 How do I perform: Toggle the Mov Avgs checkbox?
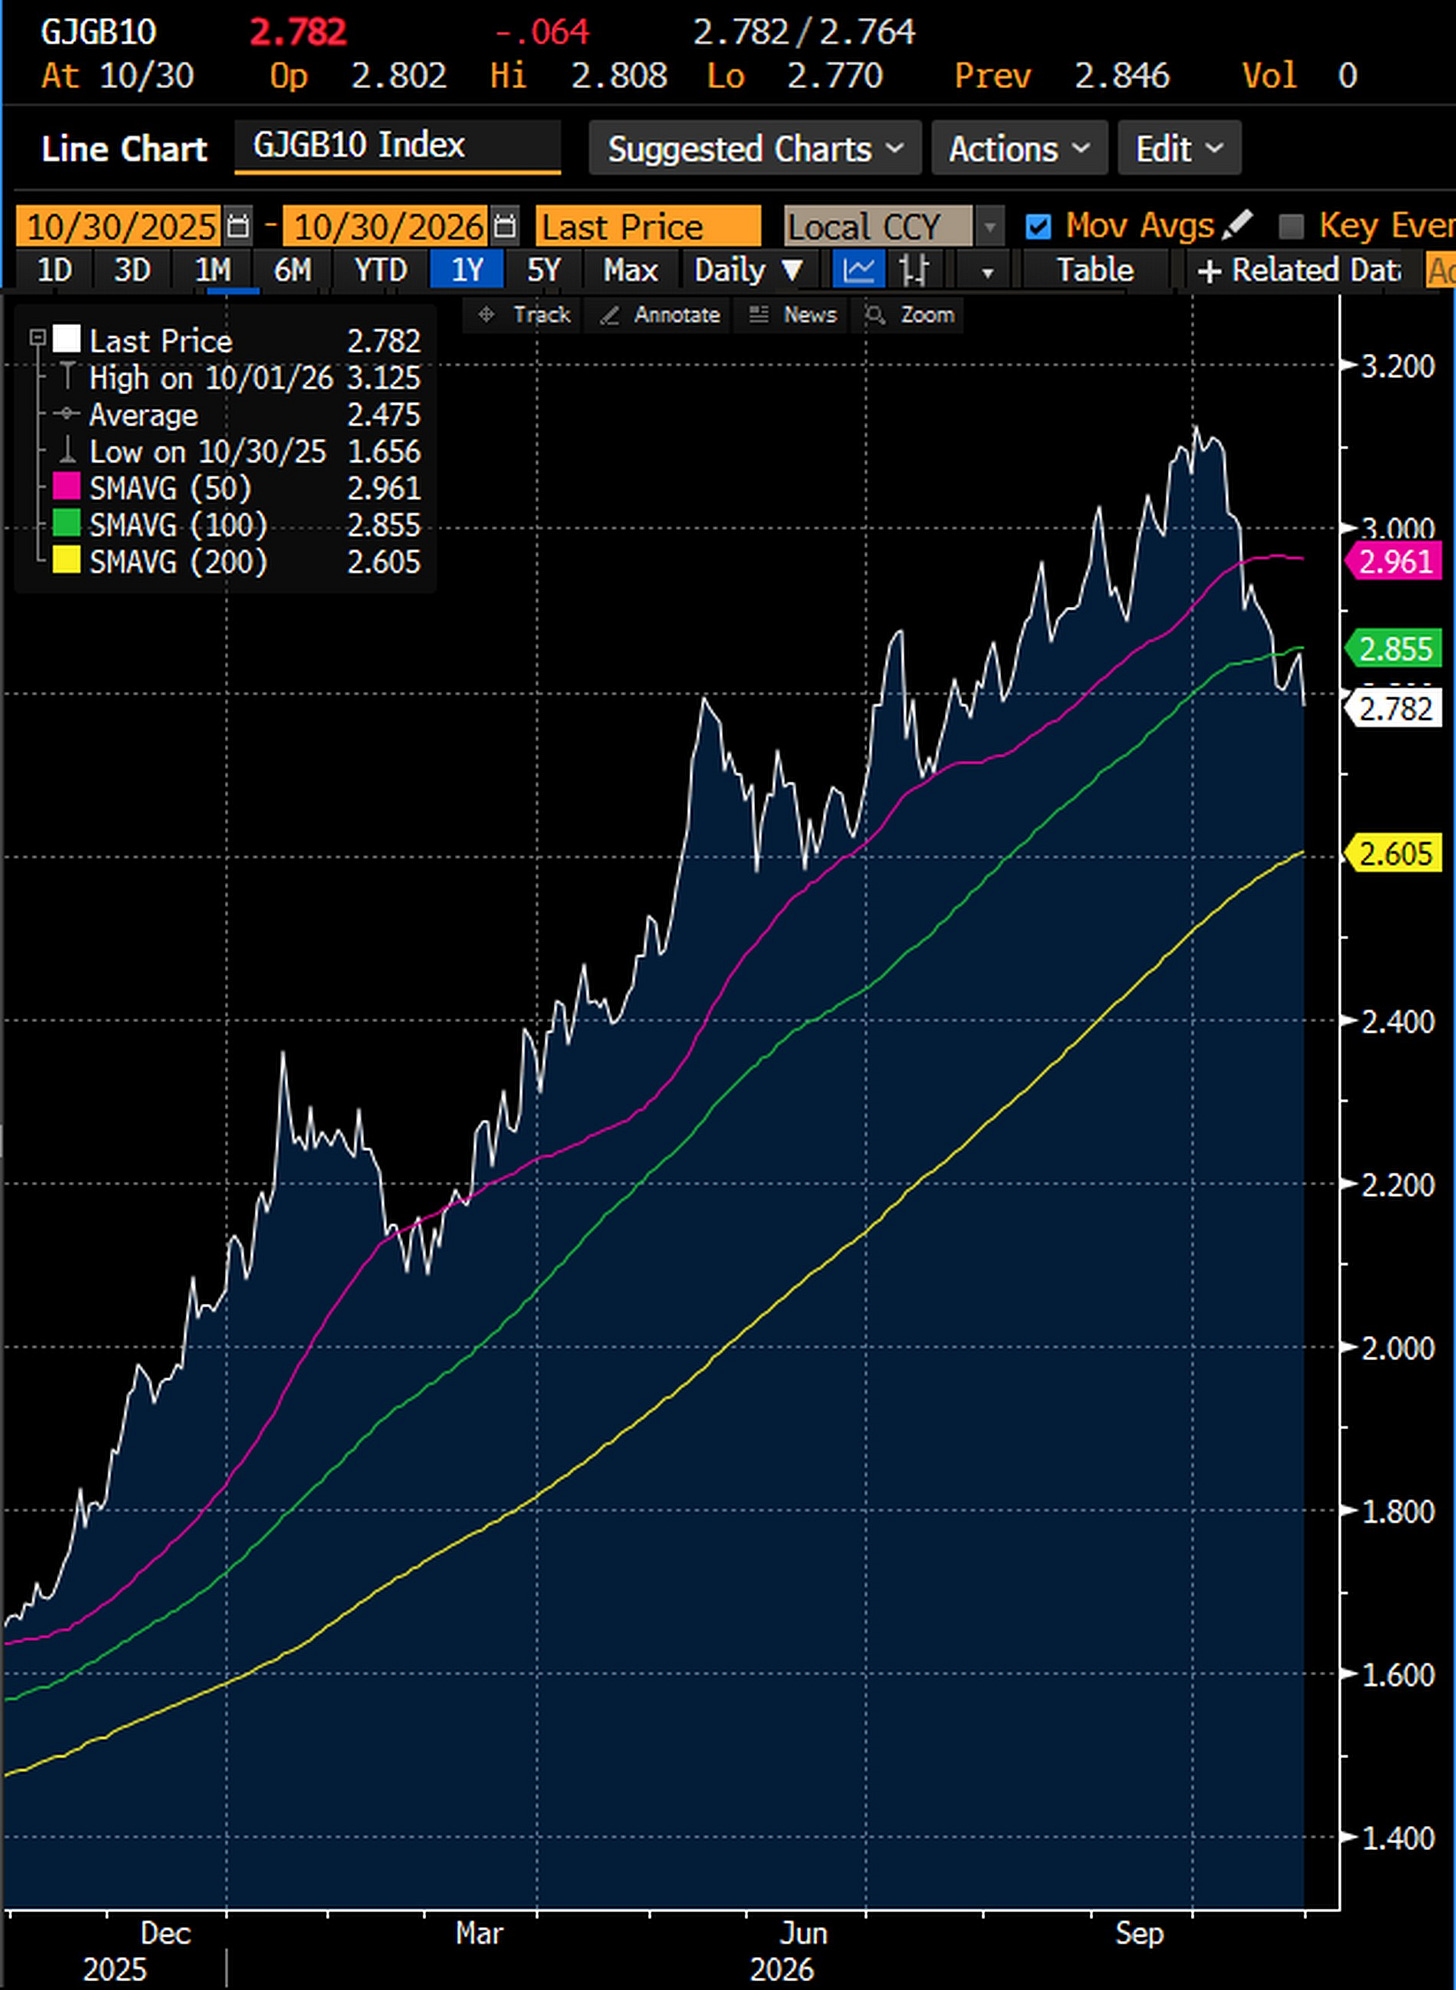coord(1038,227)
